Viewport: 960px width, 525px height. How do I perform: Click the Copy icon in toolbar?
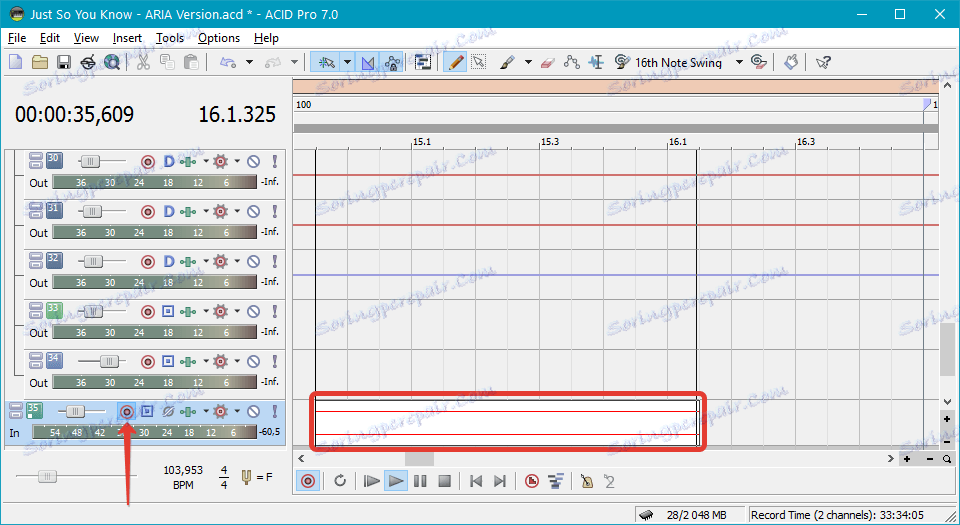click(167, 62)
